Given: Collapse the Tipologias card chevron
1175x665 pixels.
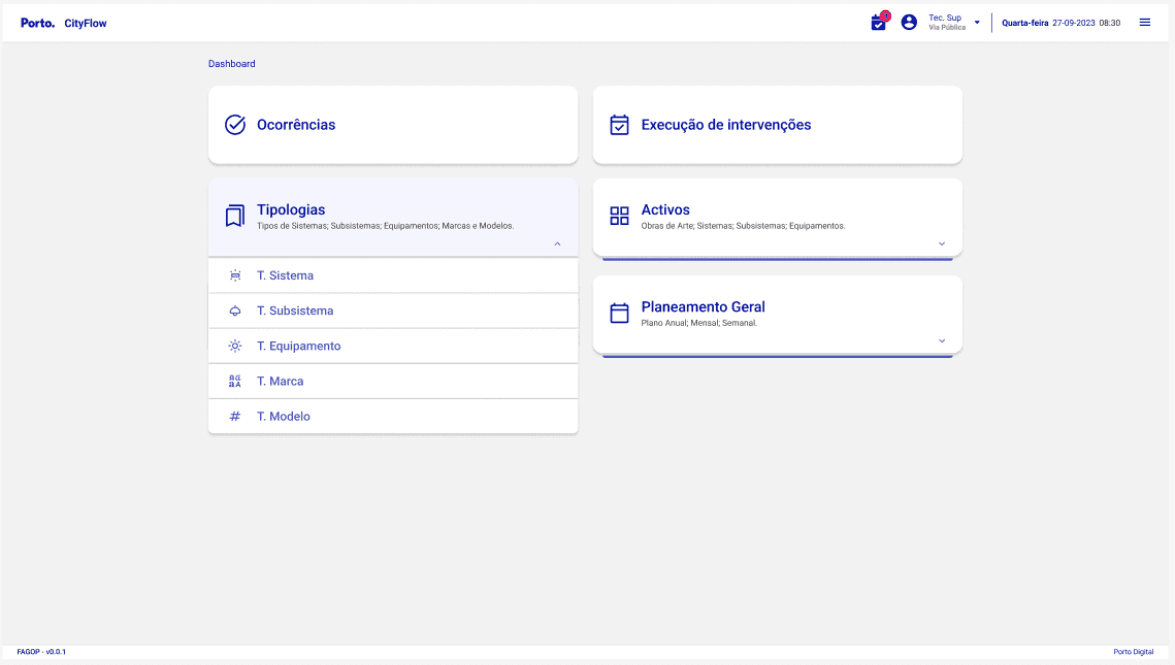Looking at the screenshot, I should tap(558, 244).
